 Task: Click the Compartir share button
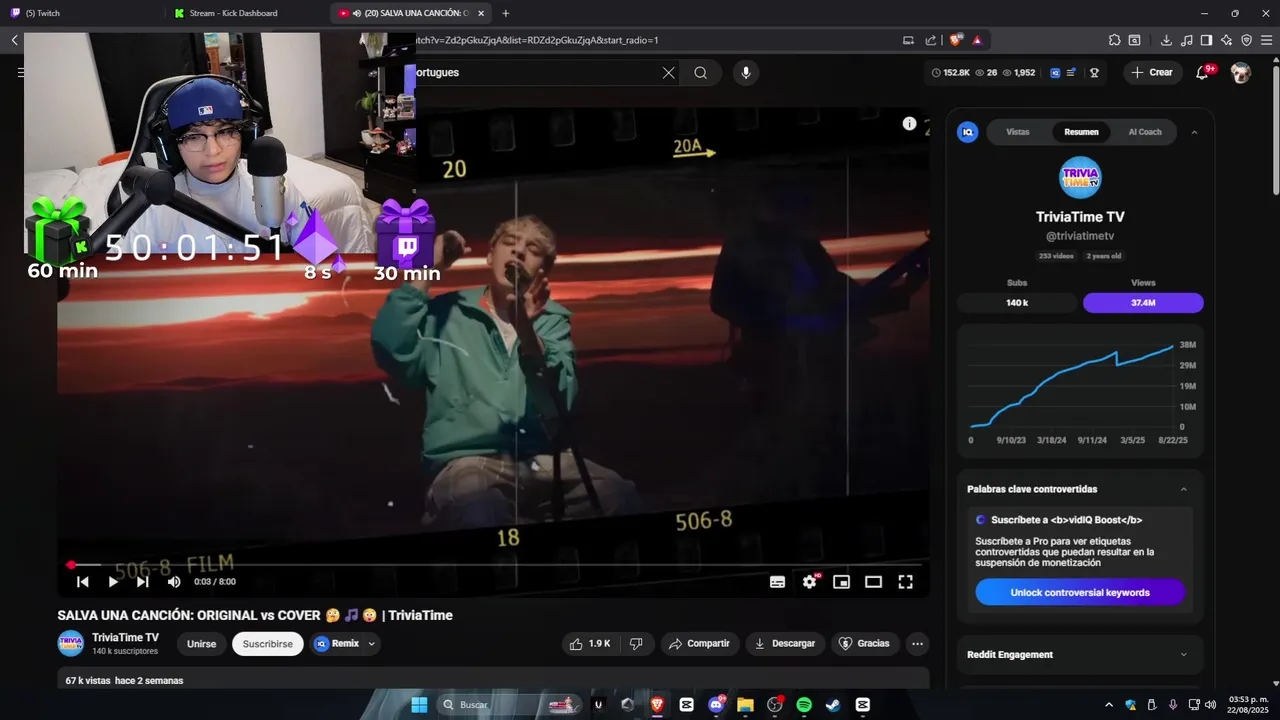point(700,644)
